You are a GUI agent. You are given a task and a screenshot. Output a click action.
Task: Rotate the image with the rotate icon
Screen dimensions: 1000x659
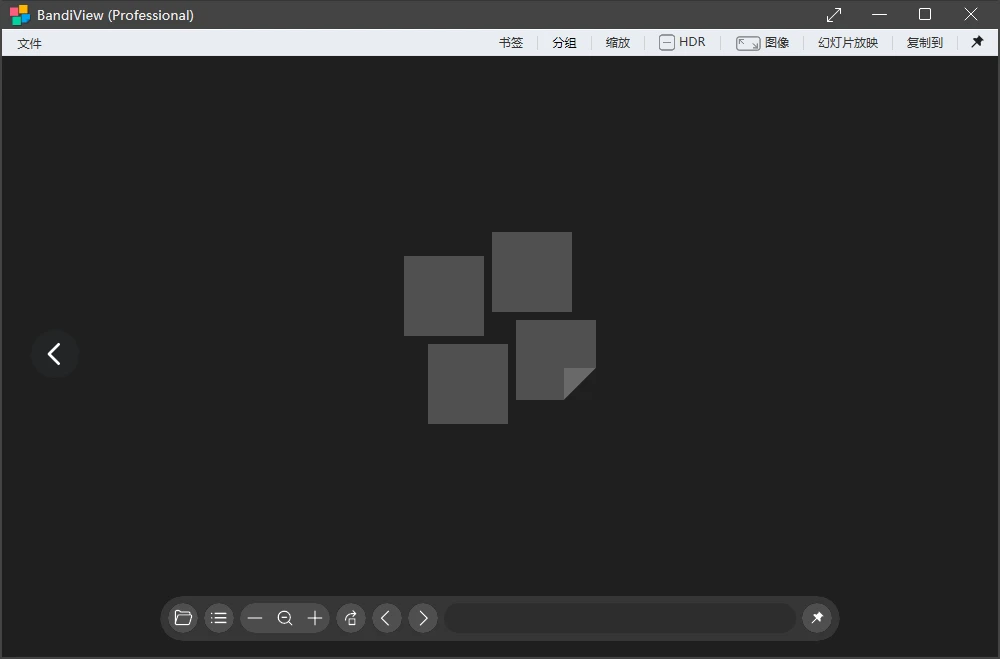351,618
